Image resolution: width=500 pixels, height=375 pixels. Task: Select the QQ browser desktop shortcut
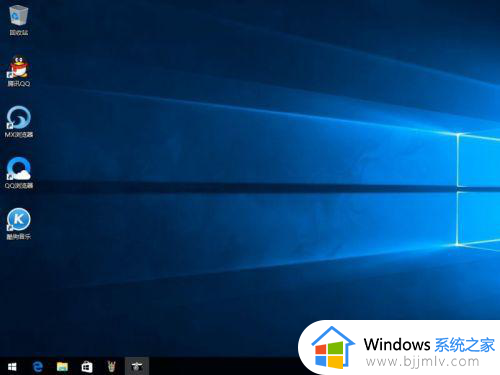coord(19,173)
